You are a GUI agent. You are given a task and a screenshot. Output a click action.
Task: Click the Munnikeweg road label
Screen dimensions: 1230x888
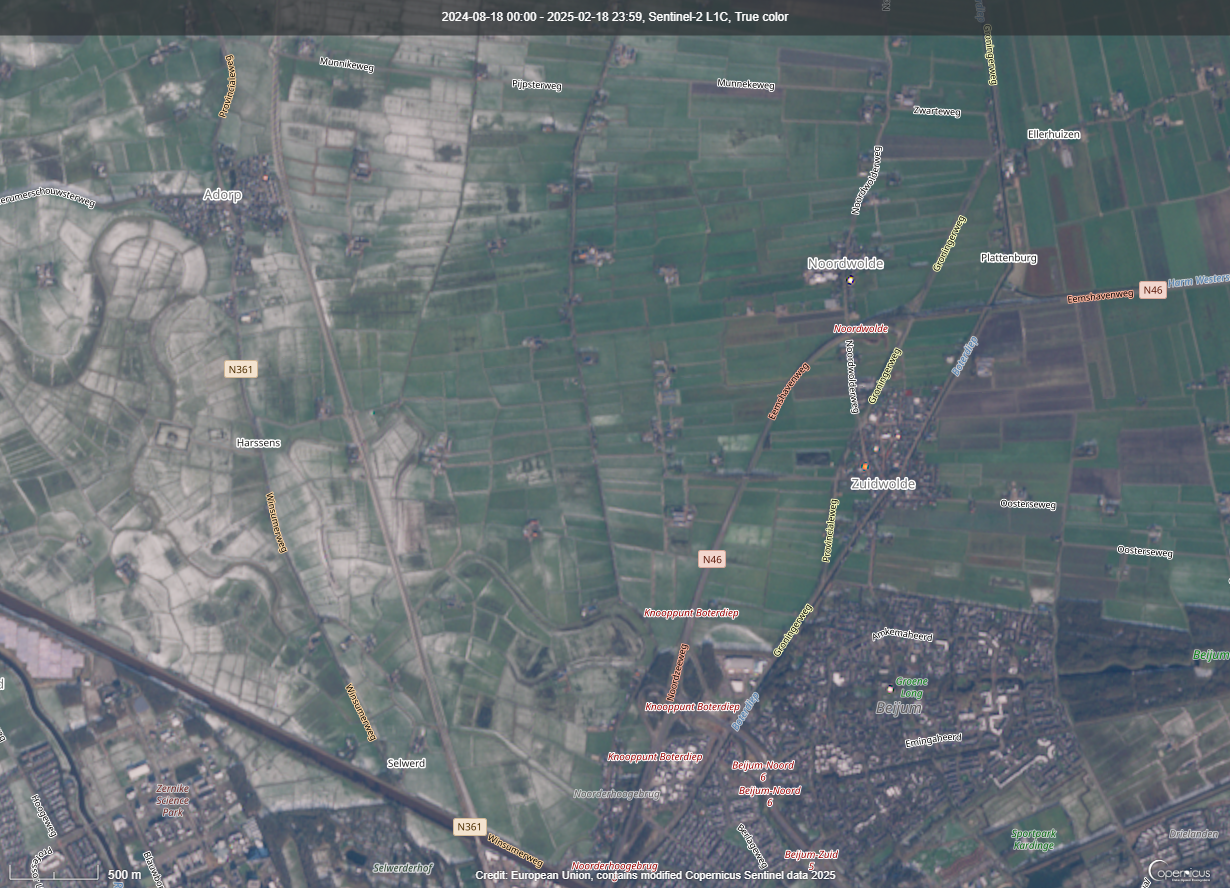point(346,63)
